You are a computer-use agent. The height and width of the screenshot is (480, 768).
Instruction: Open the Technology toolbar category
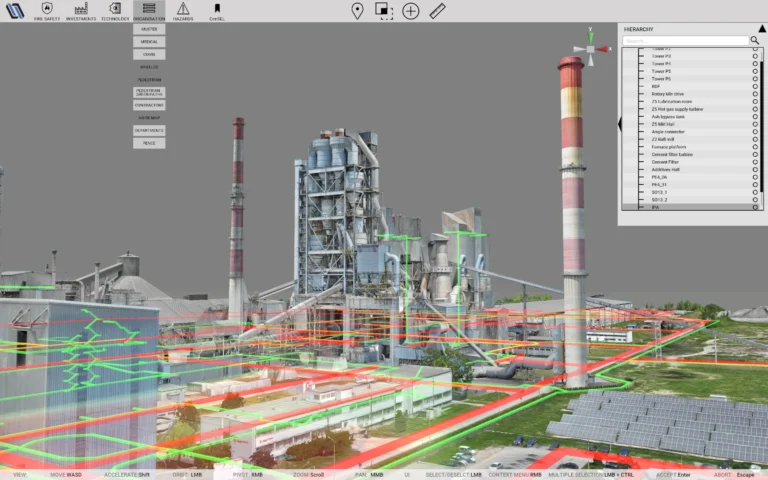[115, 11]
